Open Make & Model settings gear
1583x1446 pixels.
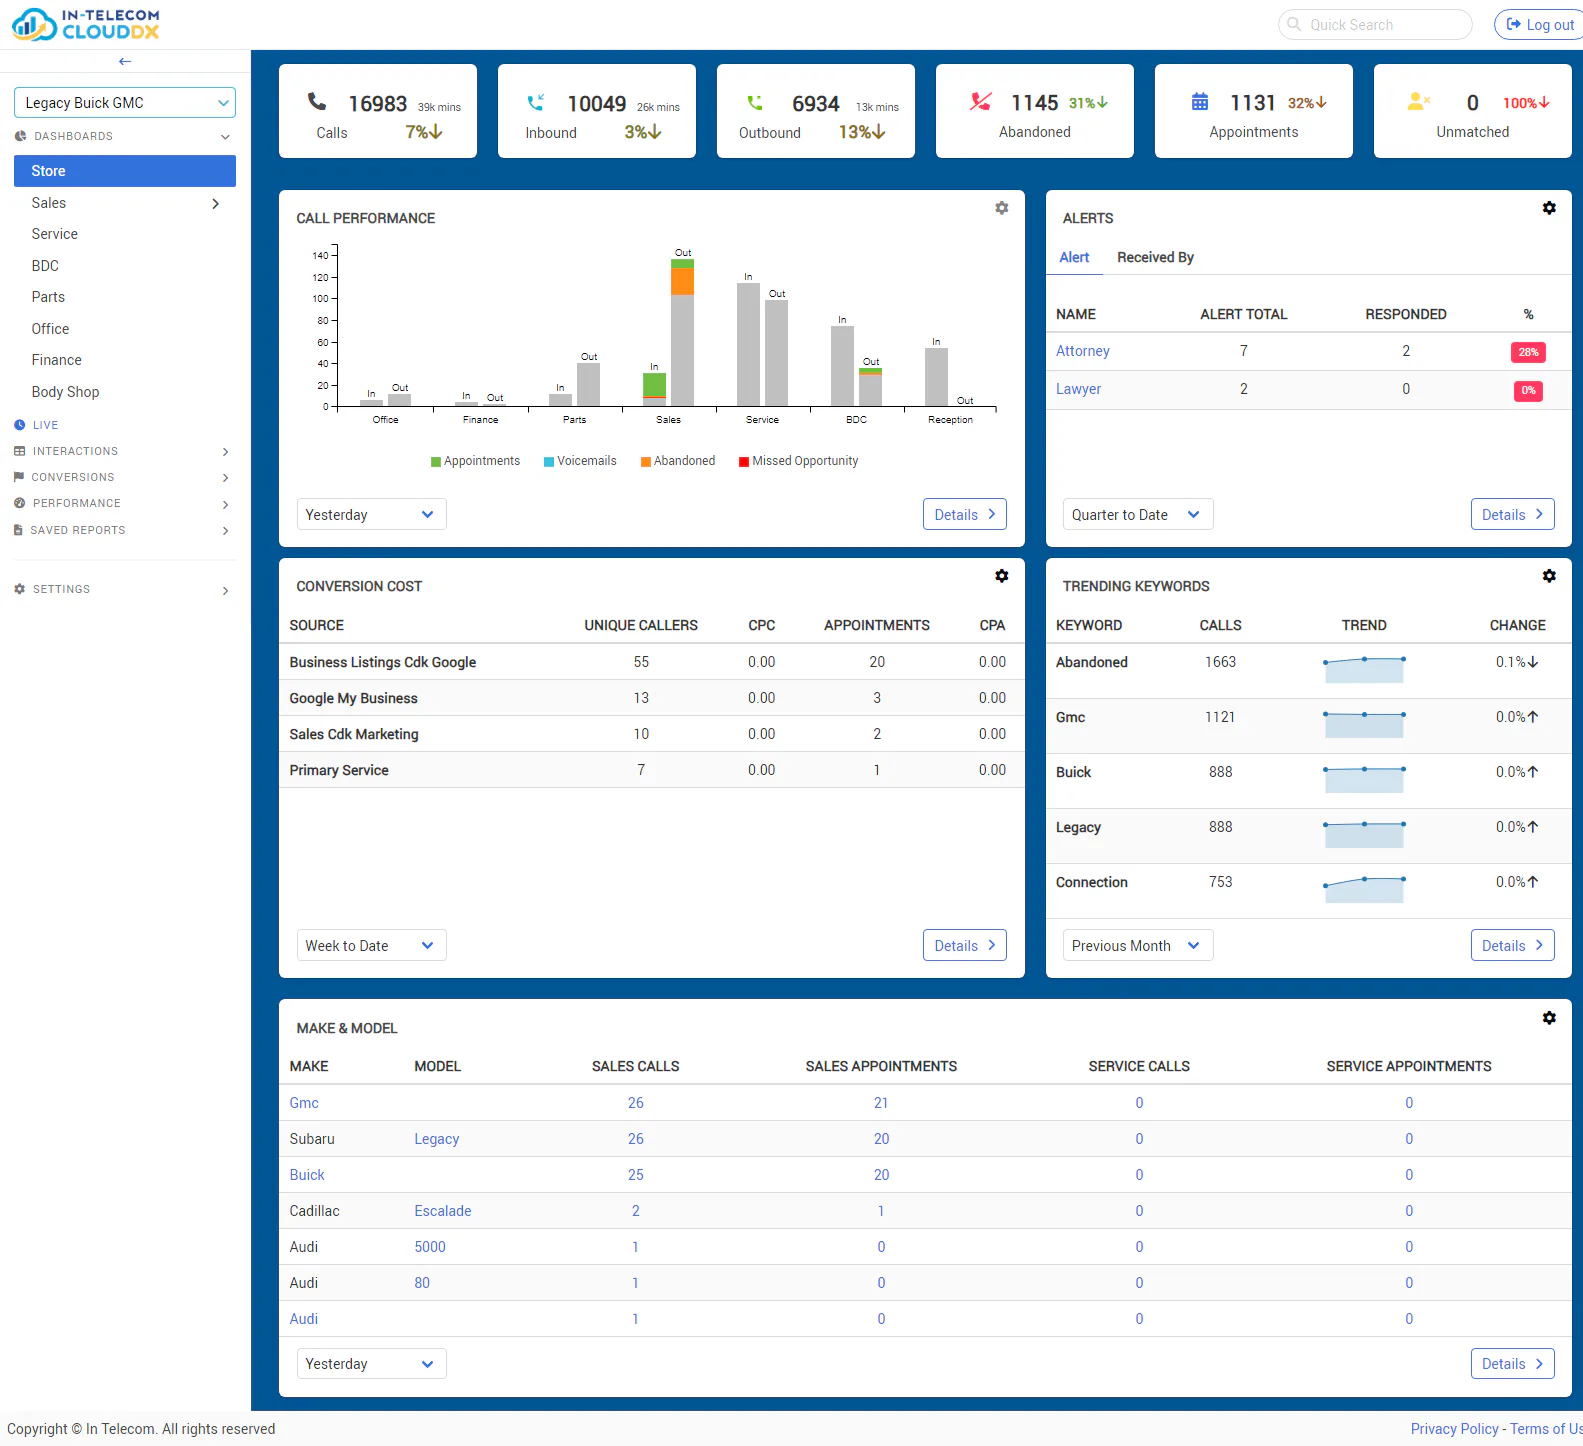[x=1549, y=1018]
